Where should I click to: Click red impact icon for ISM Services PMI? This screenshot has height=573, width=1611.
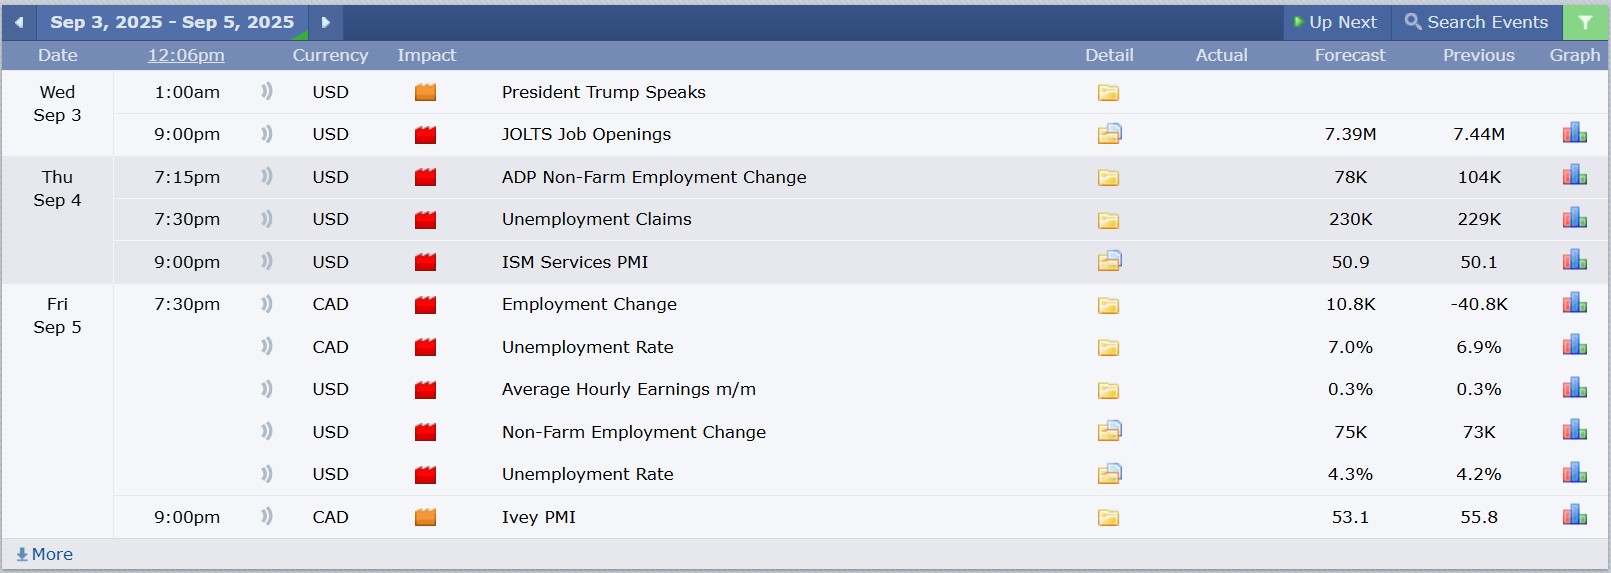click(425, 262)
